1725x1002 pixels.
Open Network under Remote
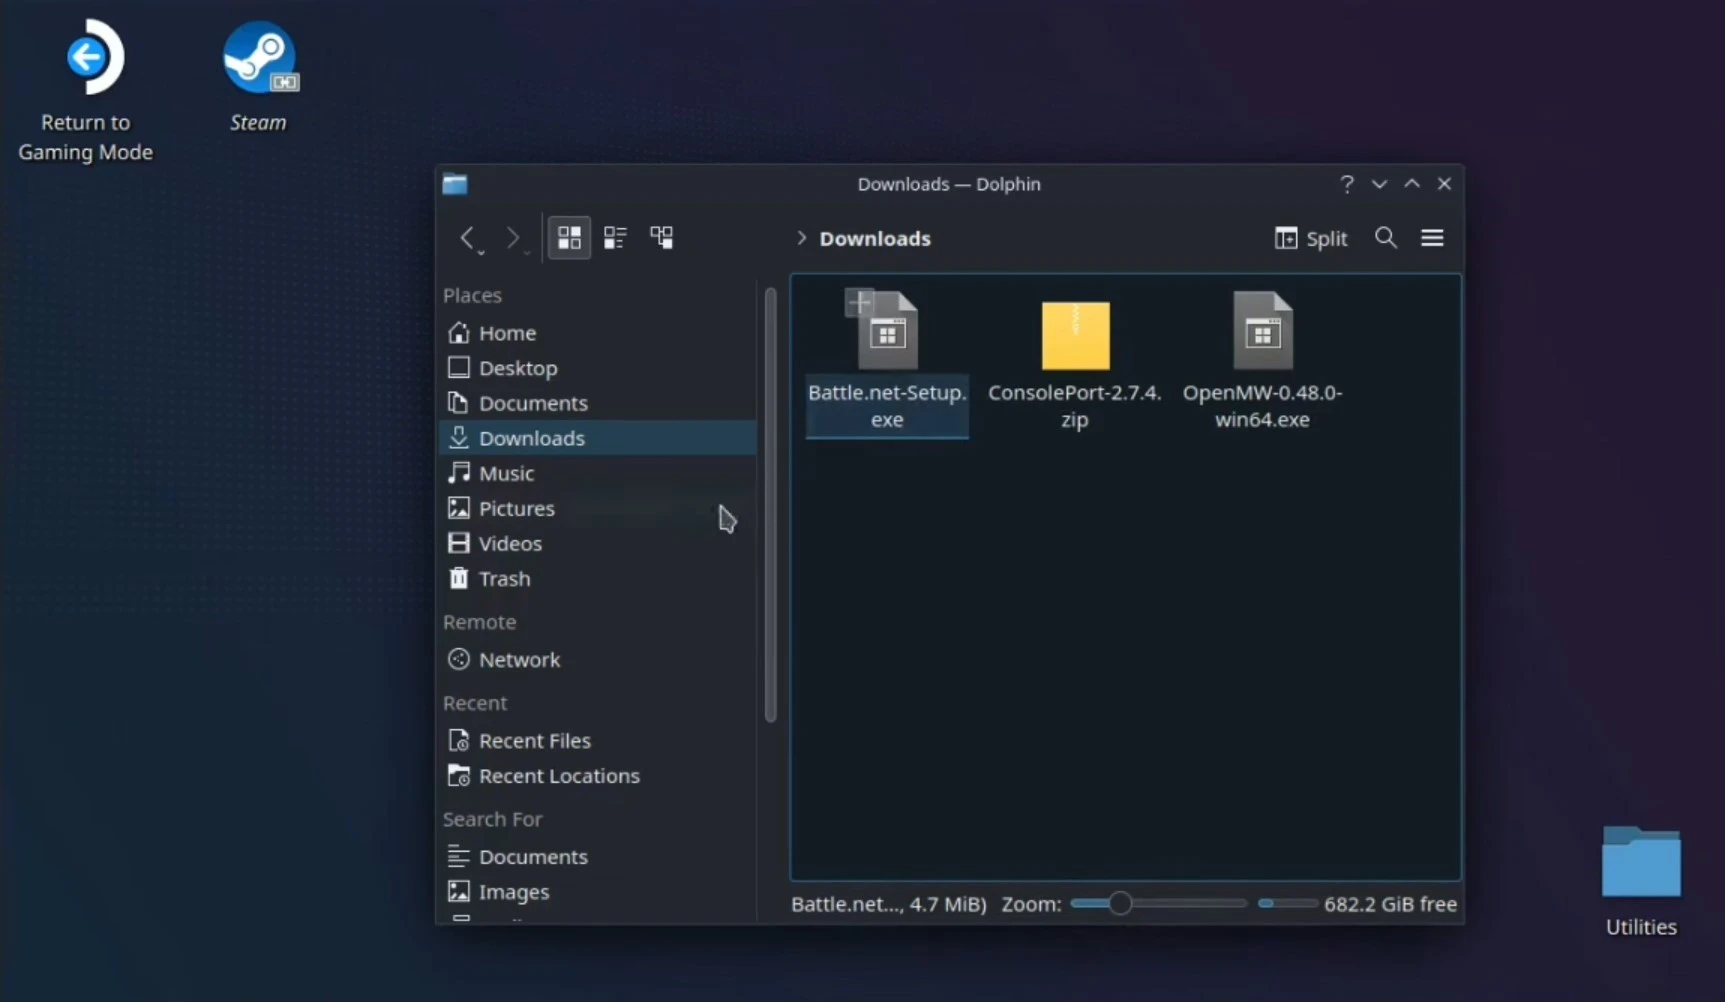point(597,660)
